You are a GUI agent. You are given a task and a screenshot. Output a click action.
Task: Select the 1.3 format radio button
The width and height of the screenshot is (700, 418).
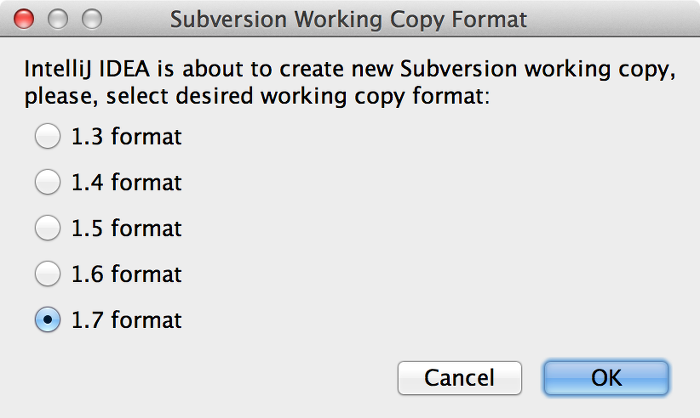coord(48,136)
